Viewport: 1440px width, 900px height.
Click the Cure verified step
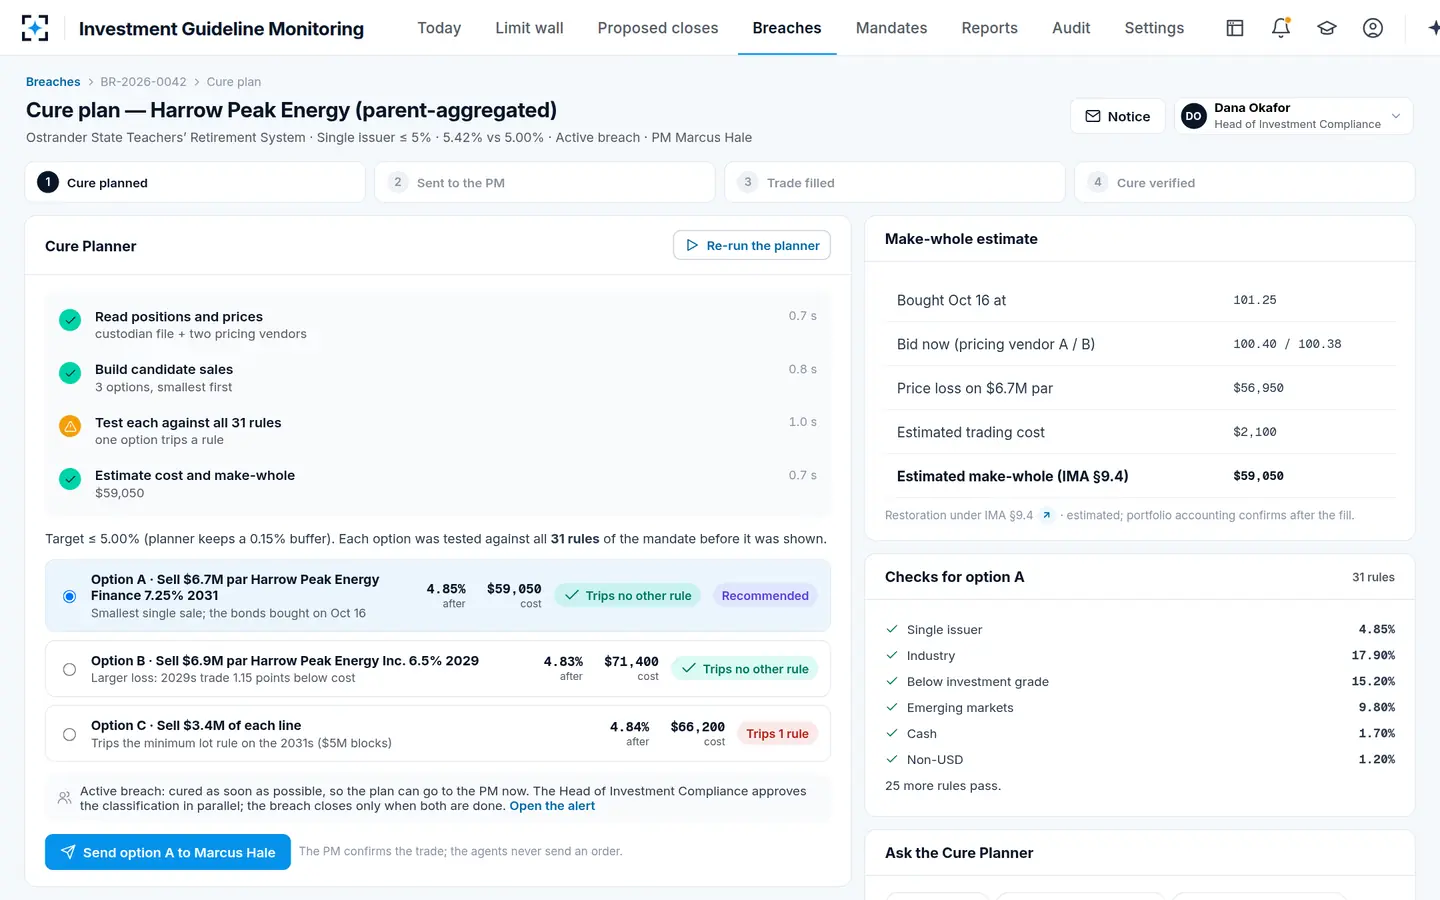coord(1245,182)
